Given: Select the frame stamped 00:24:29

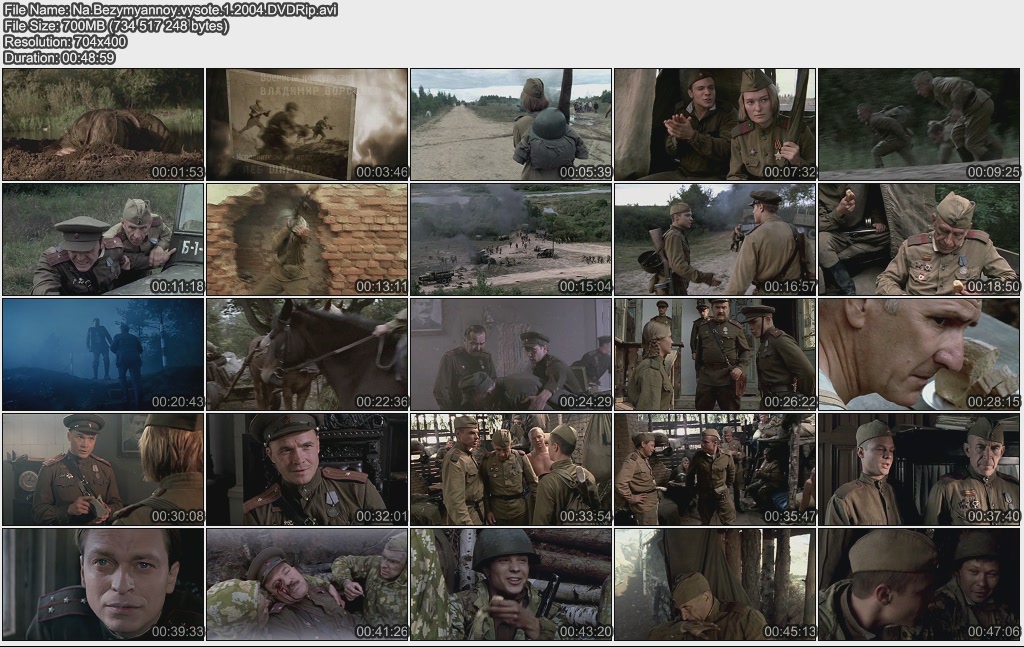Looking at the screenshot, I should pyautogui.click(x=511, y=355).
